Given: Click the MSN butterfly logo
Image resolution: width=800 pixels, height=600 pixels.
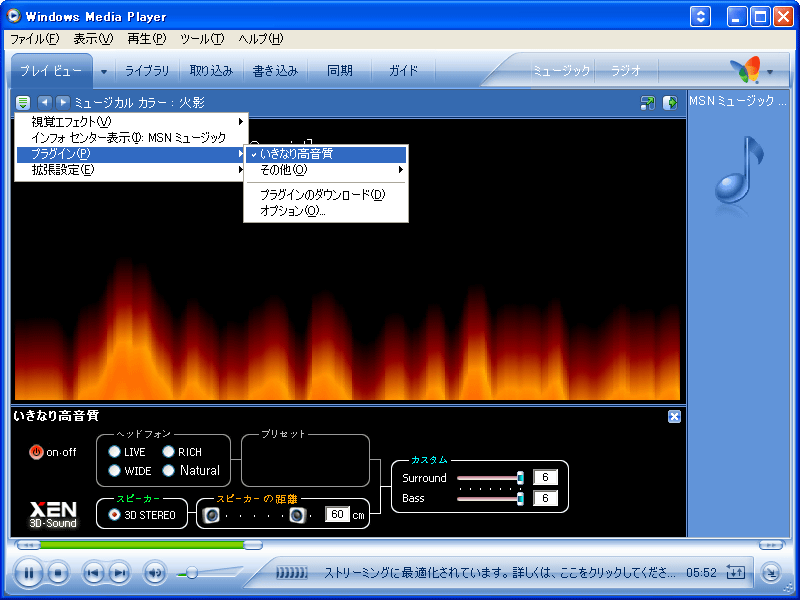Looking at the screenshot, I should click(745, 70).
